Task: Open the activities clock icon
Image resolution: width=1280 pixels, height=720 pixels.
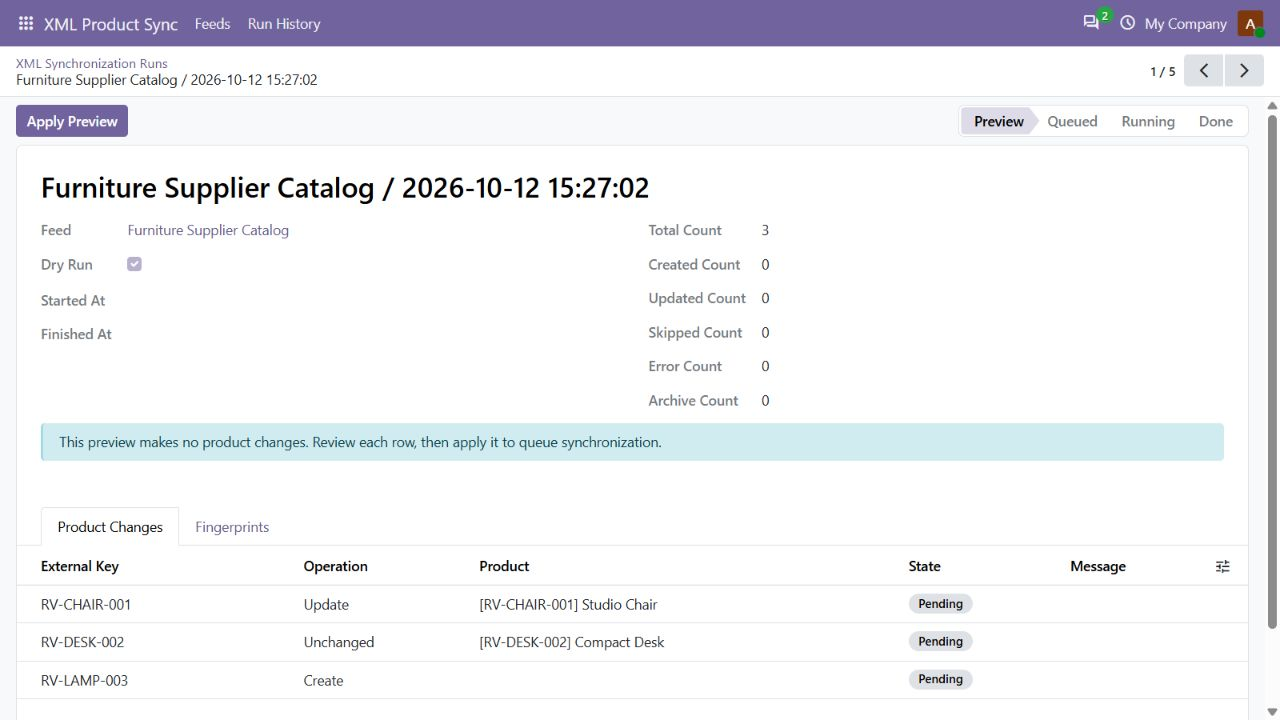Action: tap(1128, 23)
